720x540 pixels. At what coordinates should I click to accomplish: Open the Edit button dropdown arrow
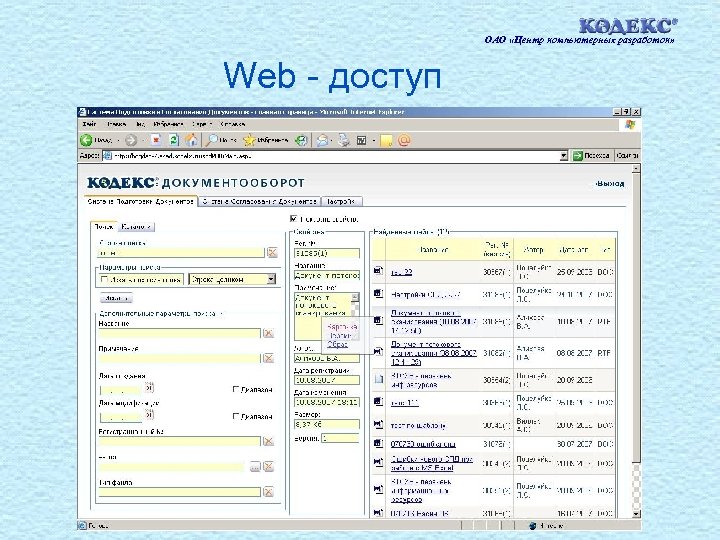374,141
